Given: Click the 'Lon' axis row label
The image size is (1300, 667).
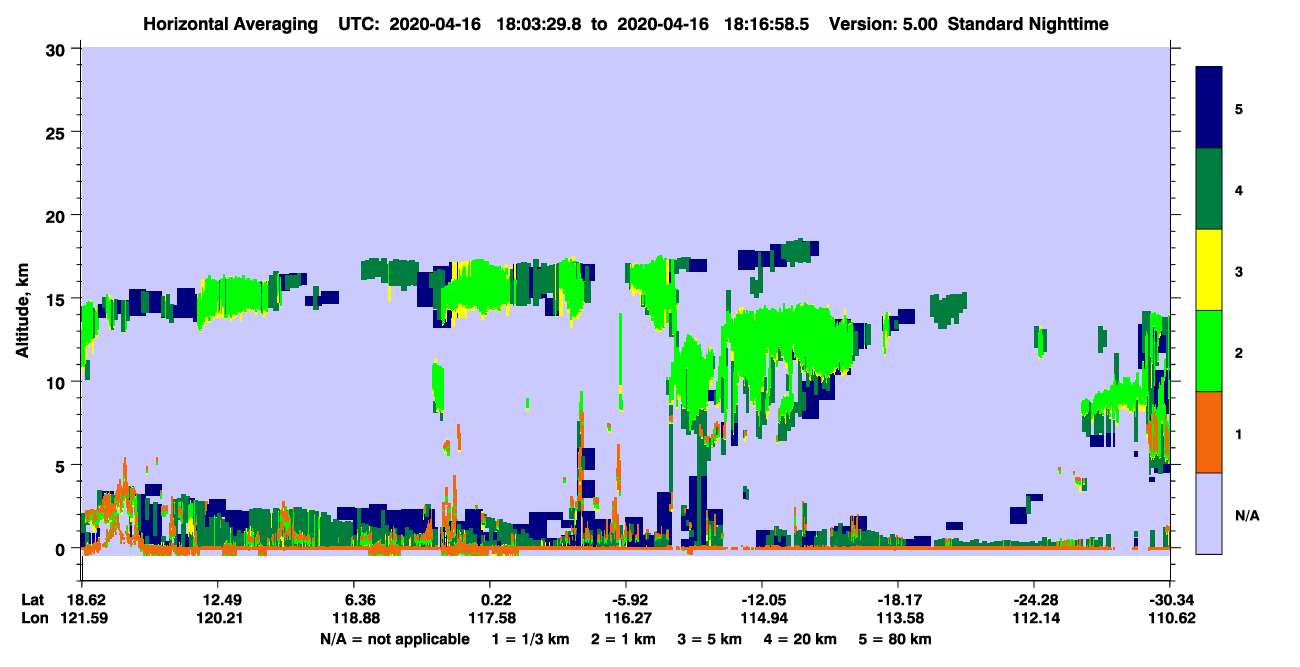Looking at the screenshot, I should (x=33, y=618).
